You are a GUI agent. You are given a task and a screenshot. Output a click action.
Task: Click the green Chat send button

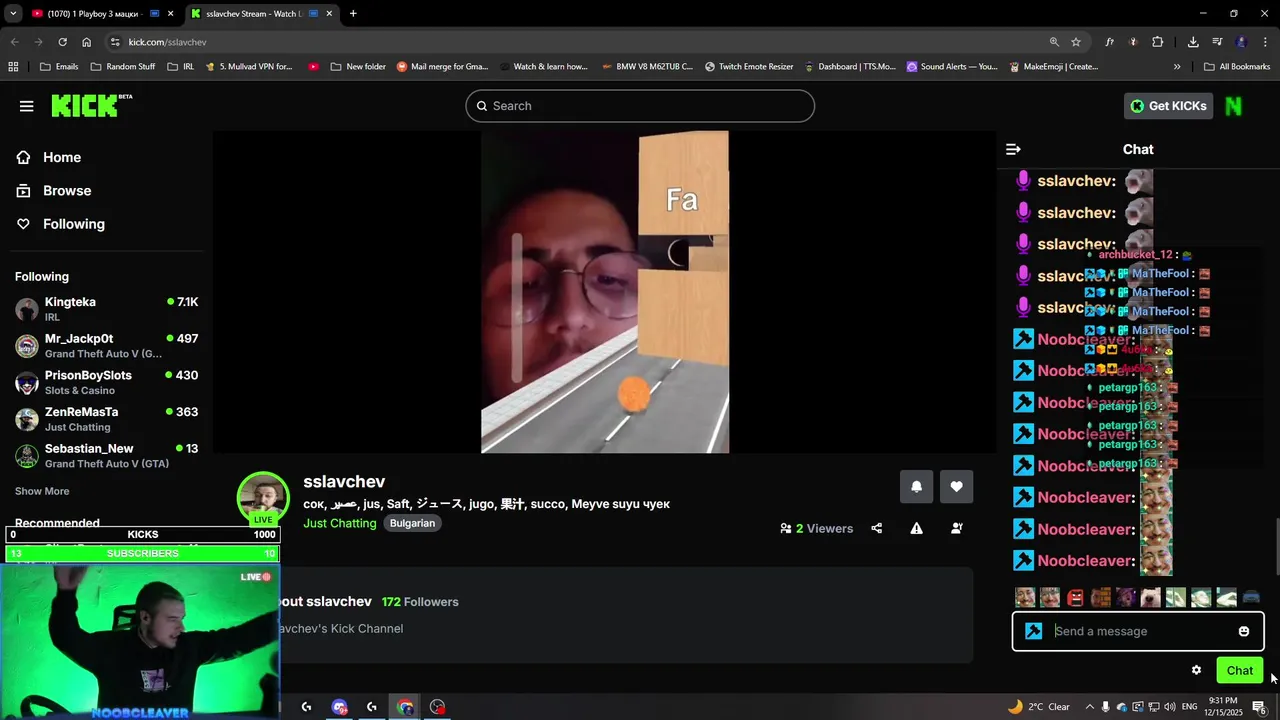[x=1239, y=670]
